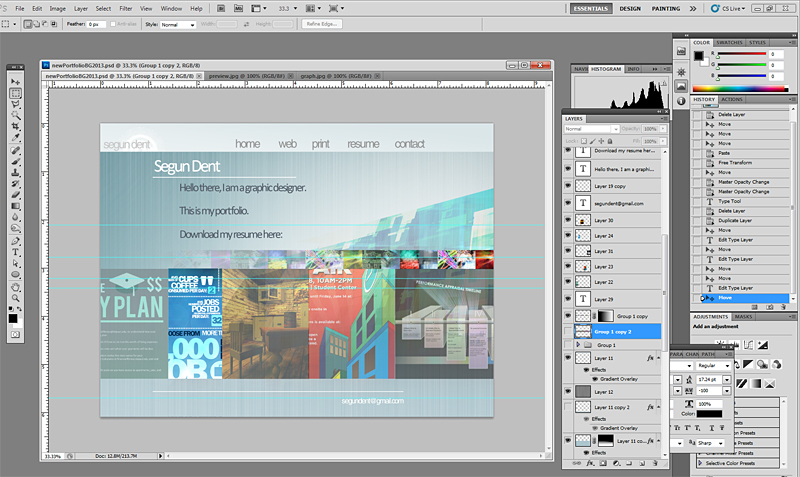This screenshot has height=477, width=800.
Task: Switch to graph.jpg document tab
Action: pos(335,76)
